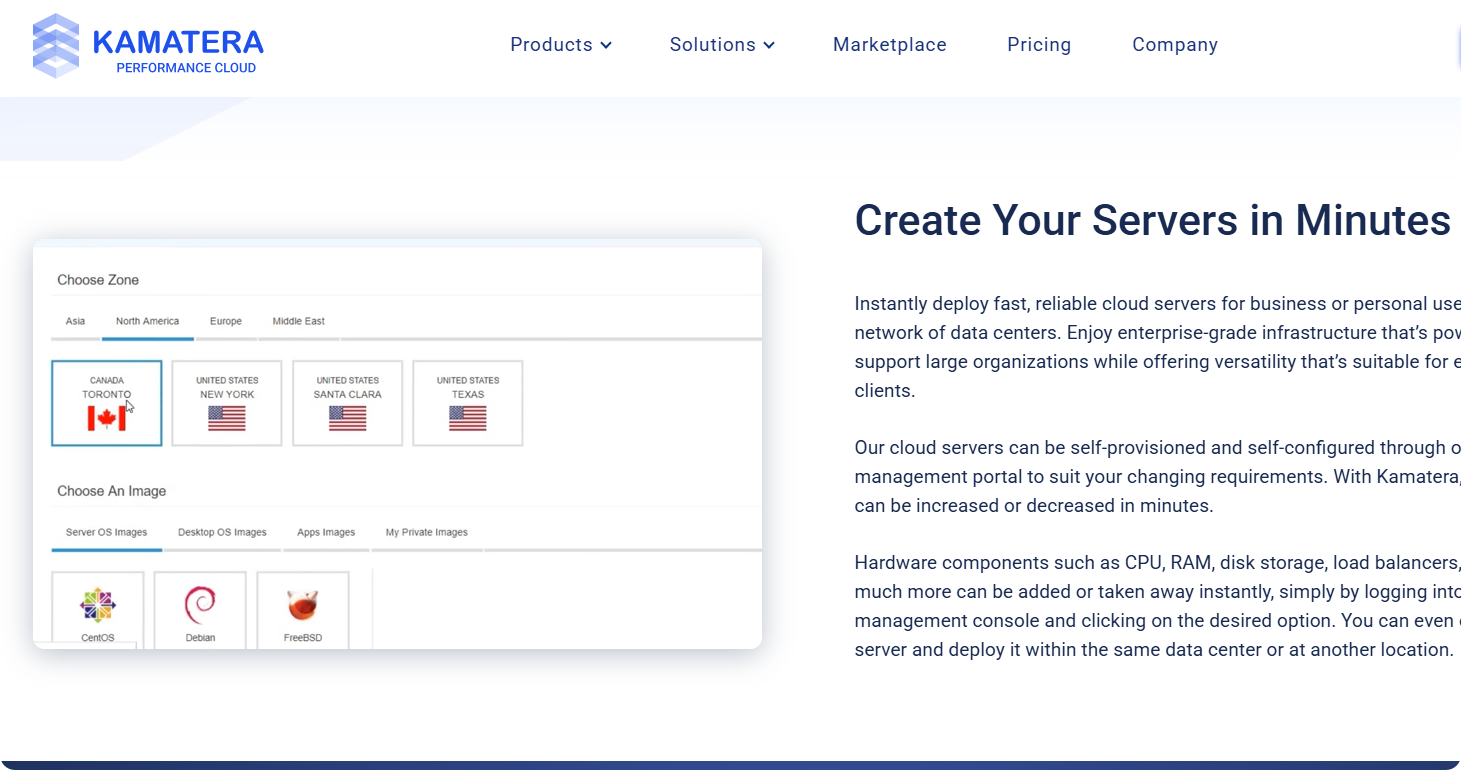The width and height of the screenshot is (1461, 770).
Task: Open the My Private Images tab
Action: click(x=427, y=532)
